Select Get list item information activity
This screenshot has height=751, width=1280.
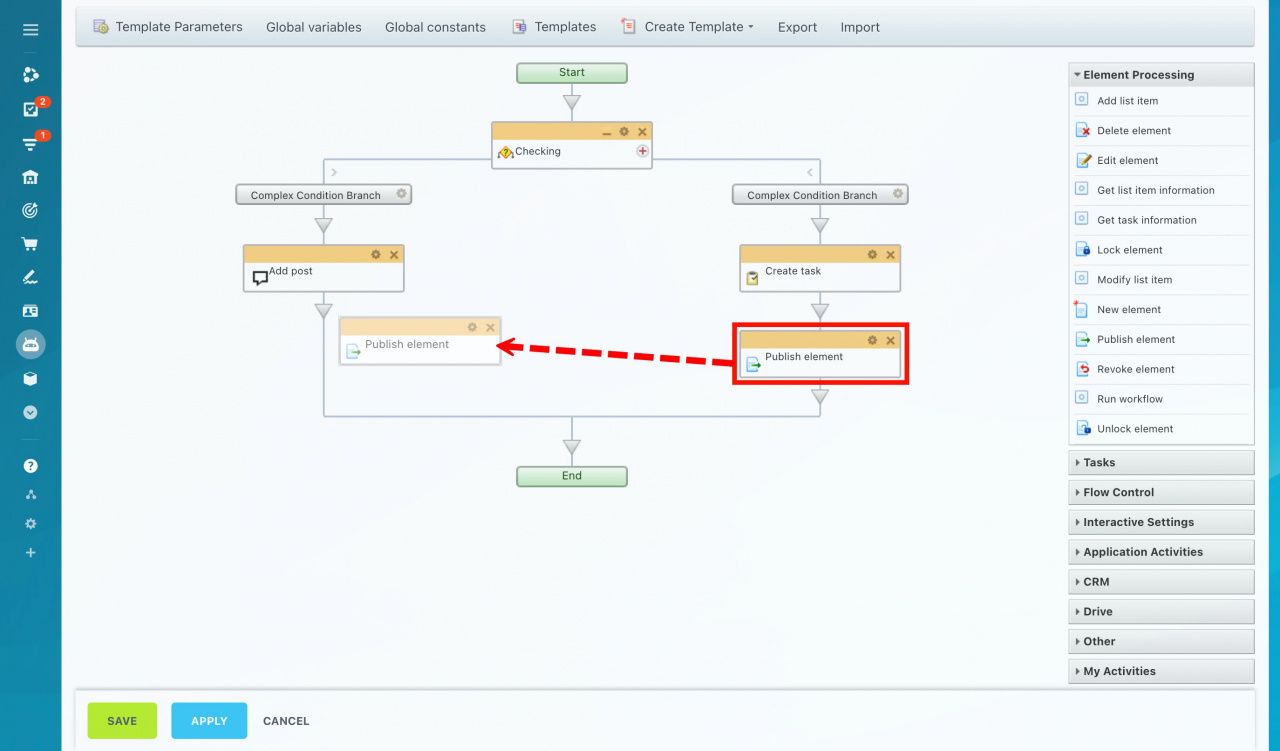(x=1161, y=190)
